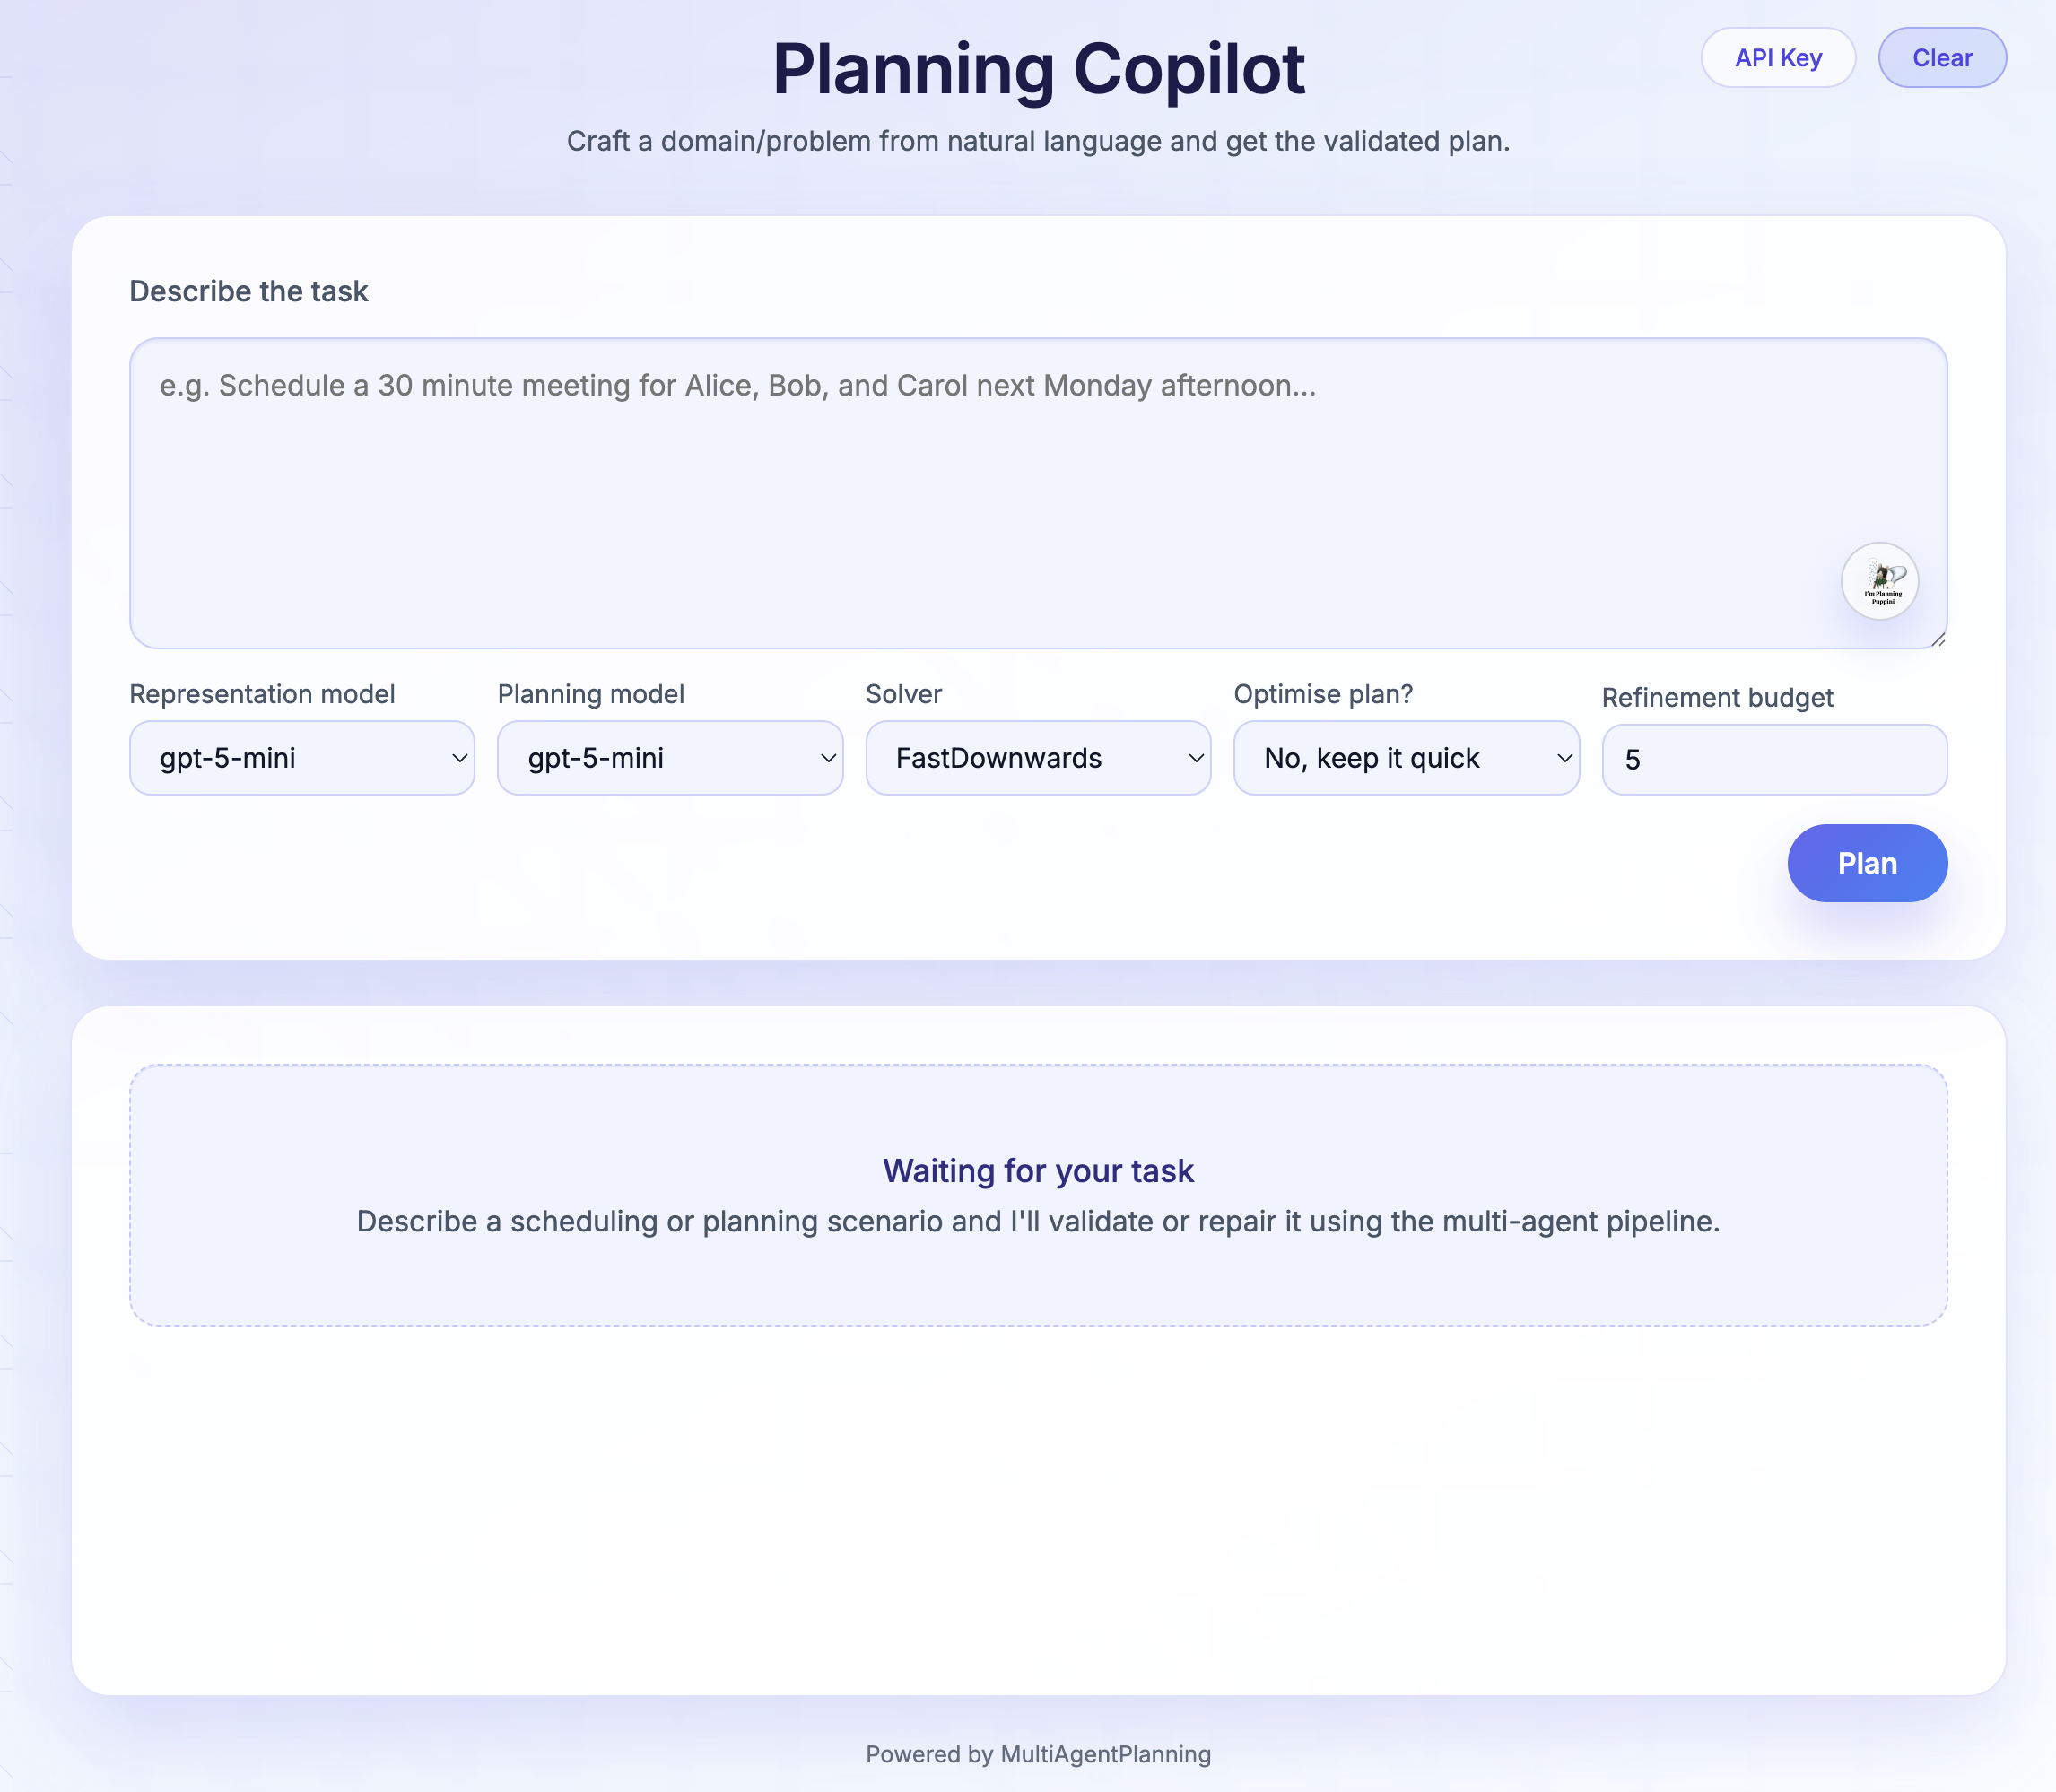Open the Representation model dropdown
2056x1792 pixels.
302,758
